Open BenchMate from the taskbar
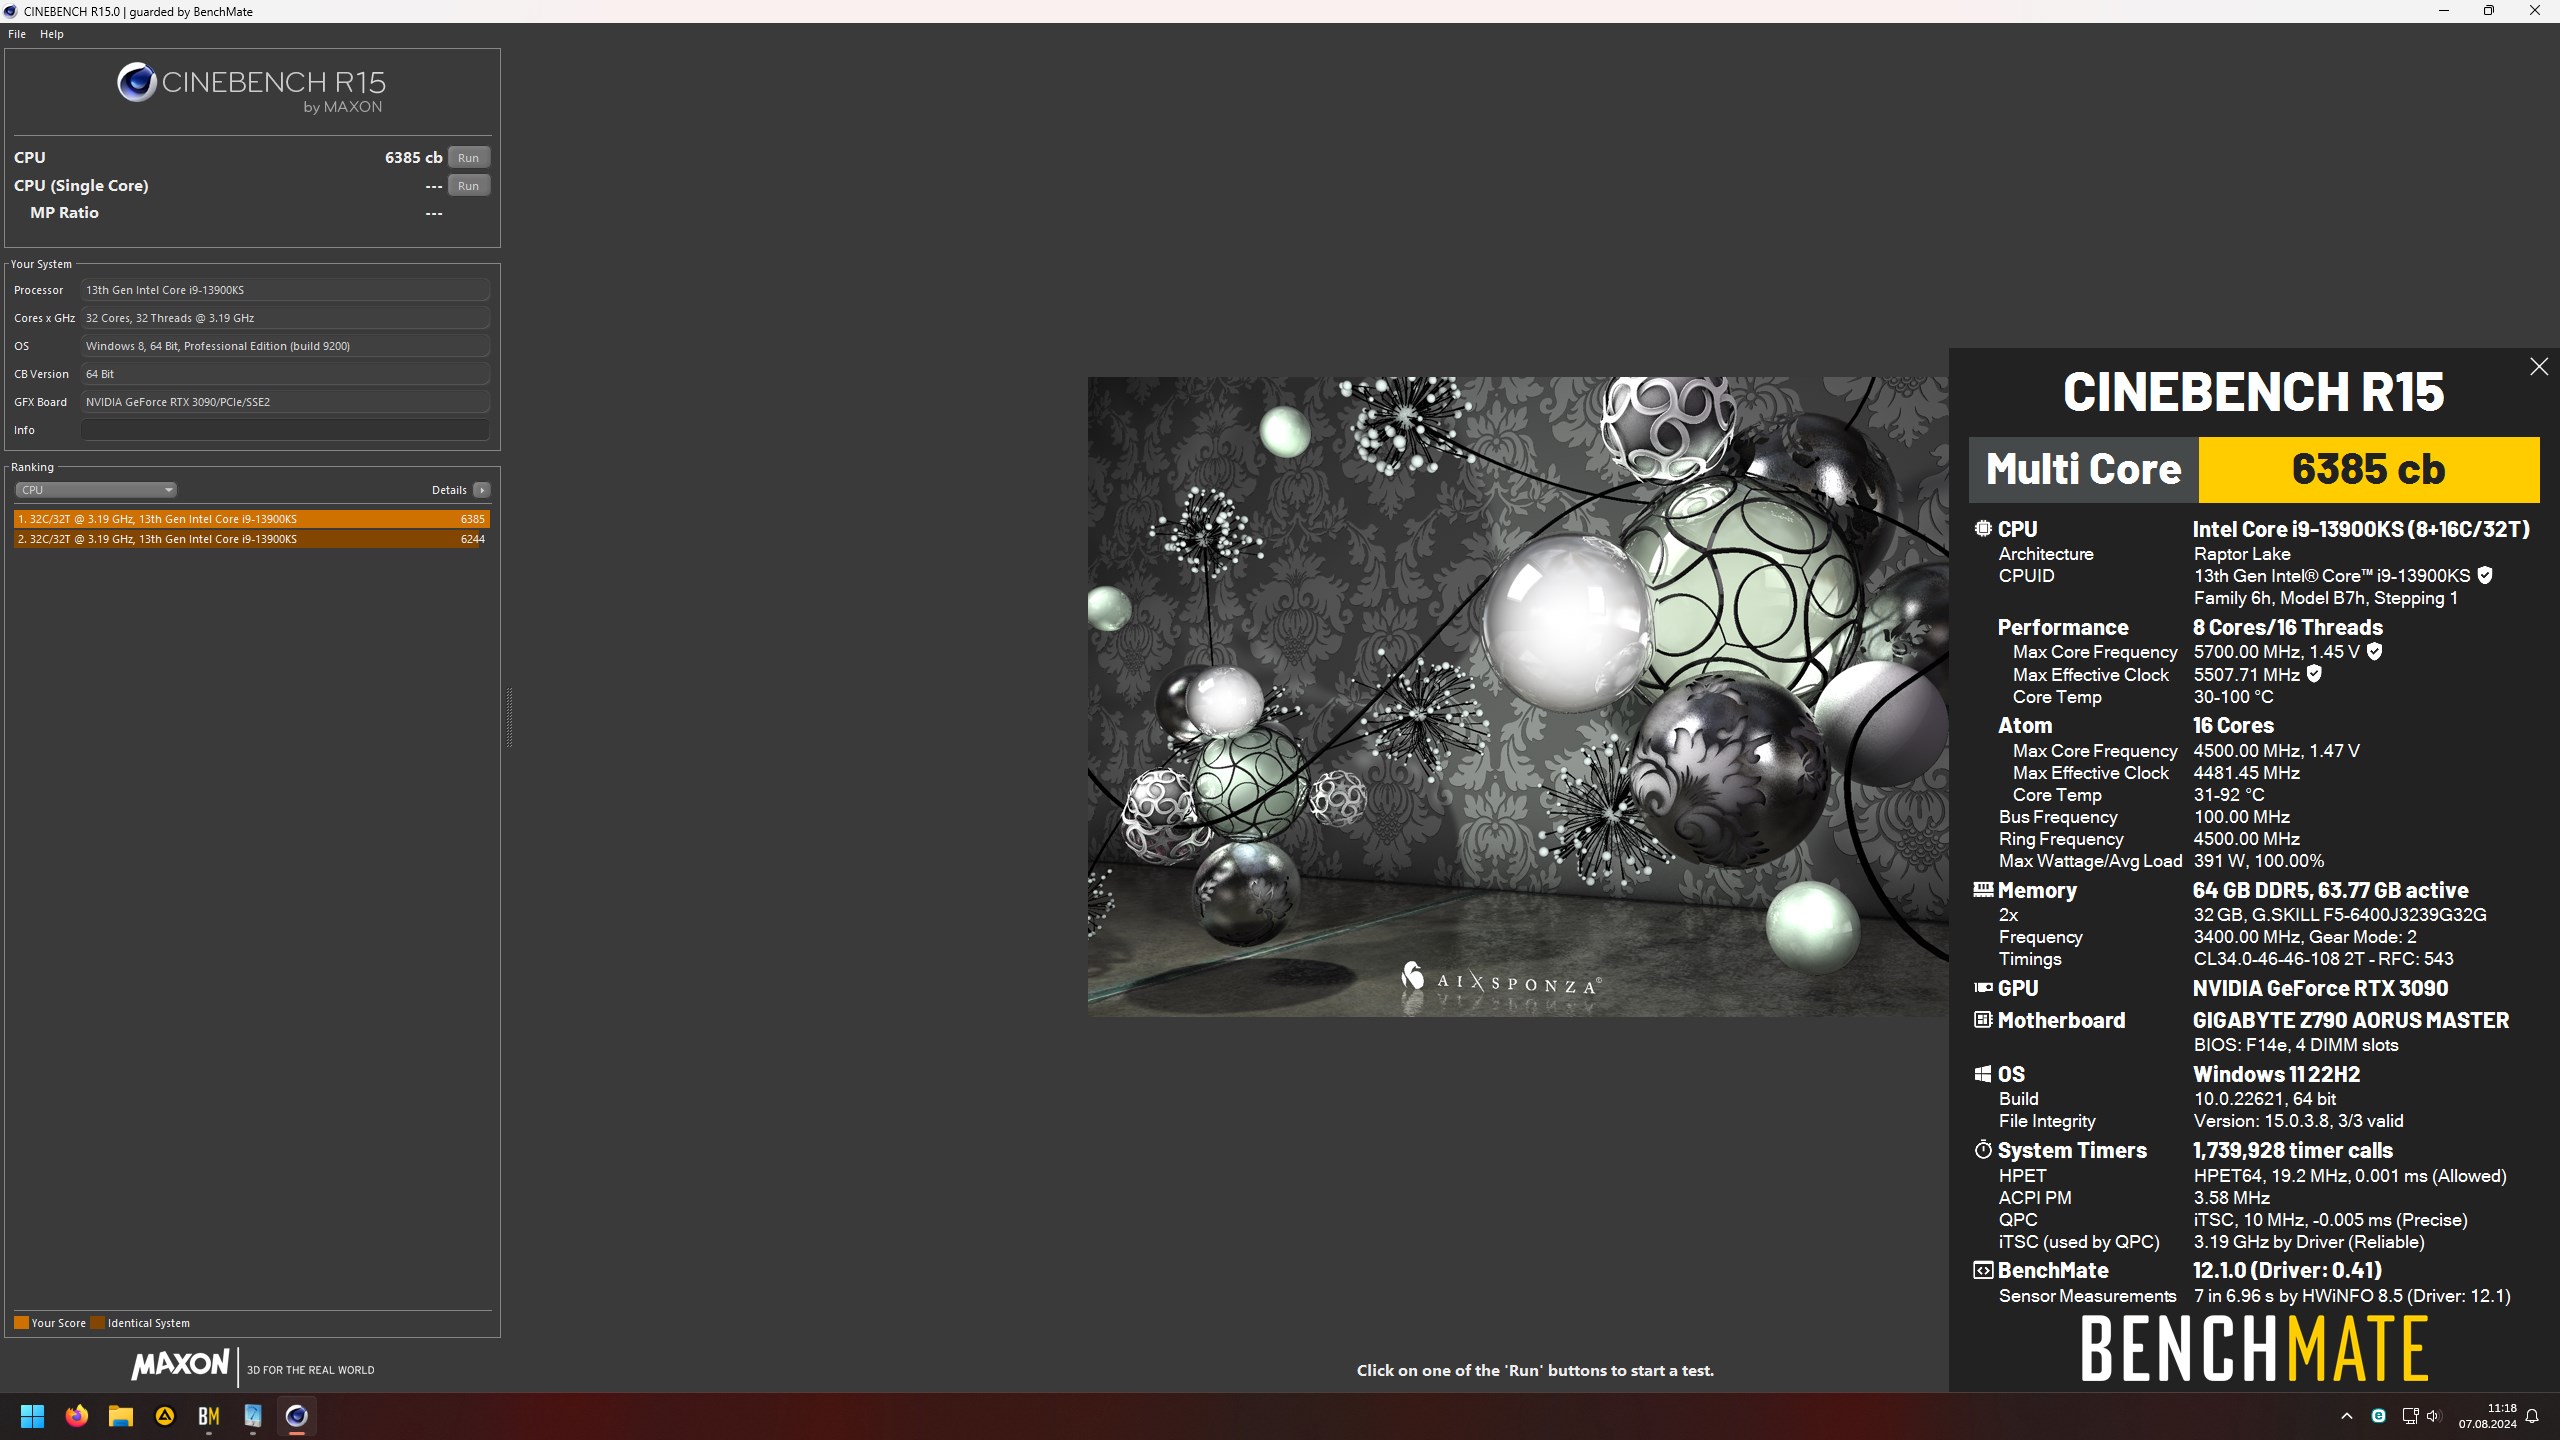This screenshot has width=2560, height=1440. click(209, 1416)
